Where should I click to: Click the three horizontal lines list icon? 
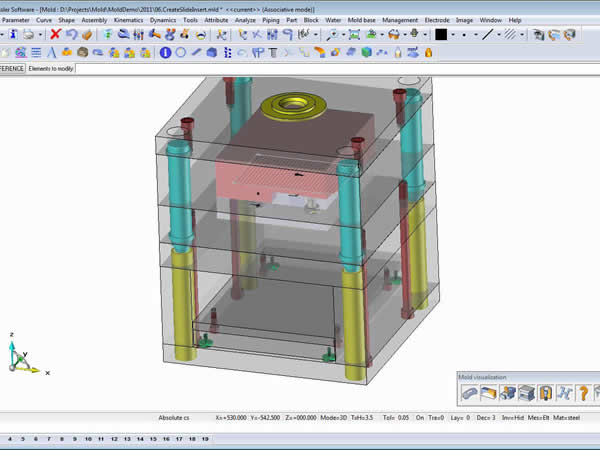36,52
